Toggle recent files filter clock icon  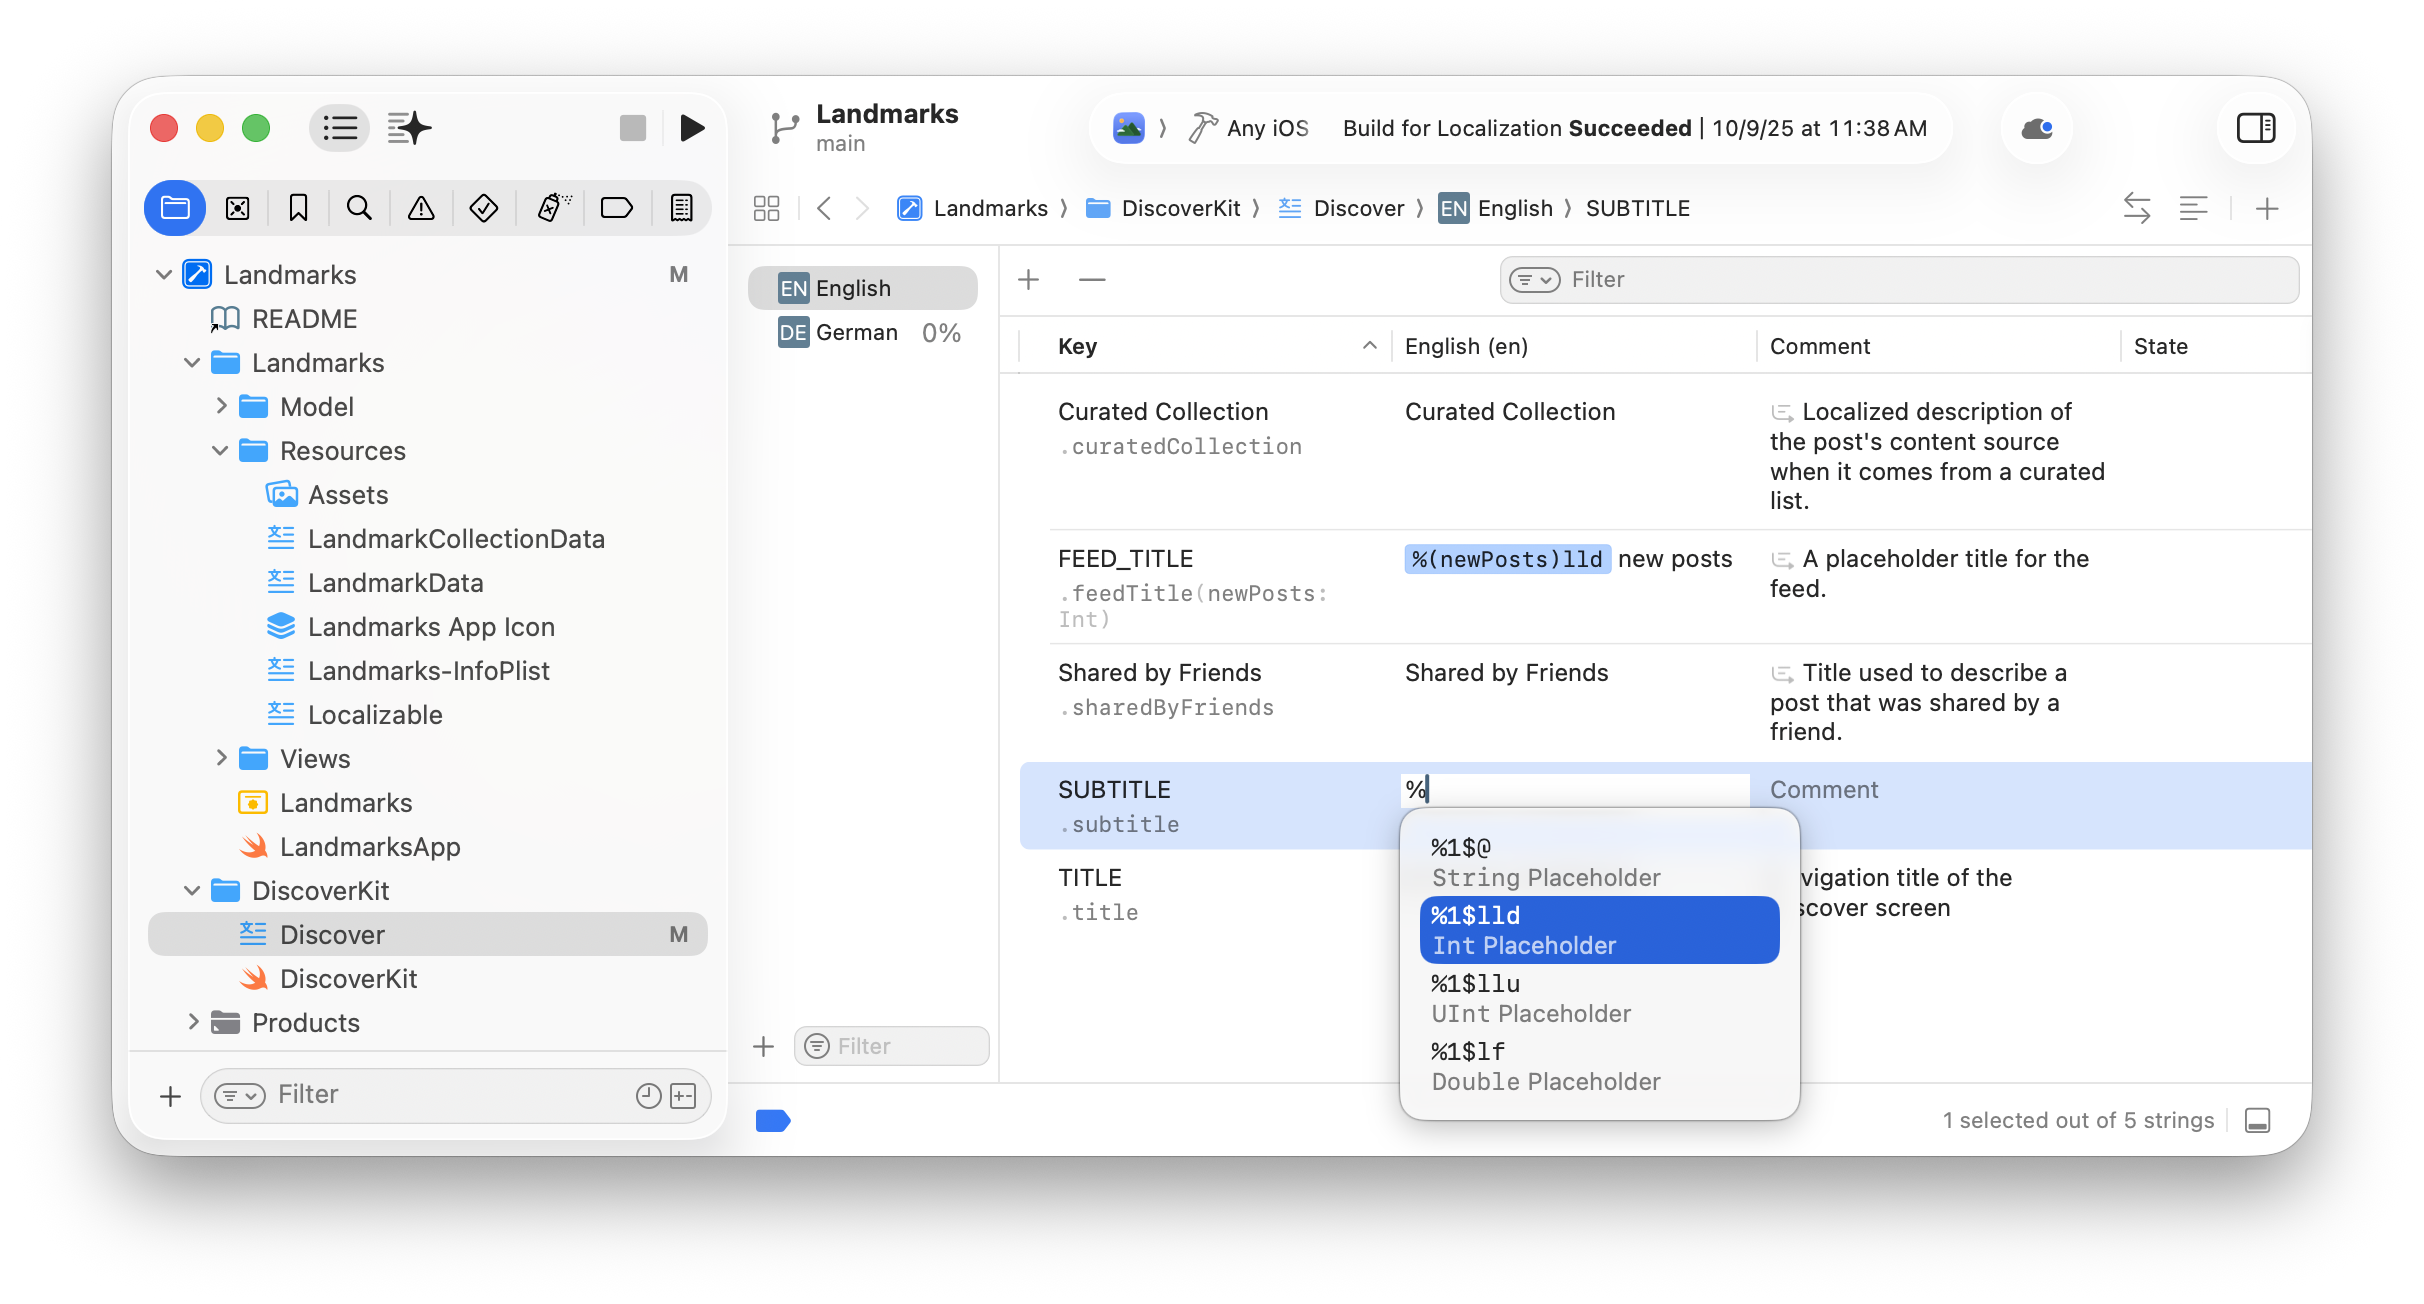click(x=648, y=1096)
